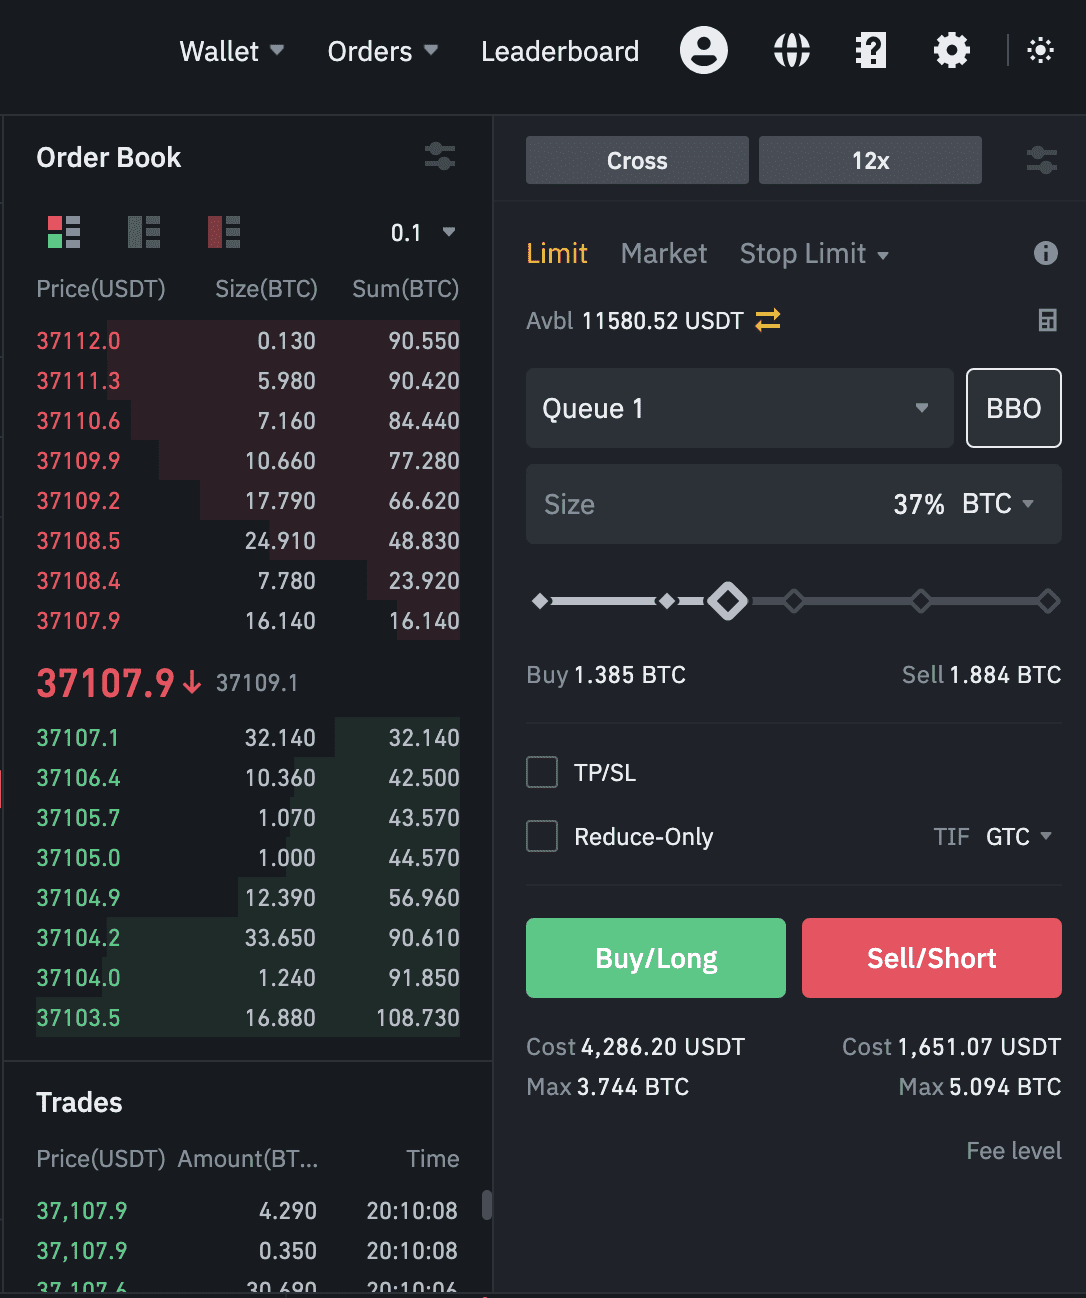Tick the TP/SL checkbox
Image resolution: width=1086 pixels, height=1298 pixels.
[x=542, y=772]
